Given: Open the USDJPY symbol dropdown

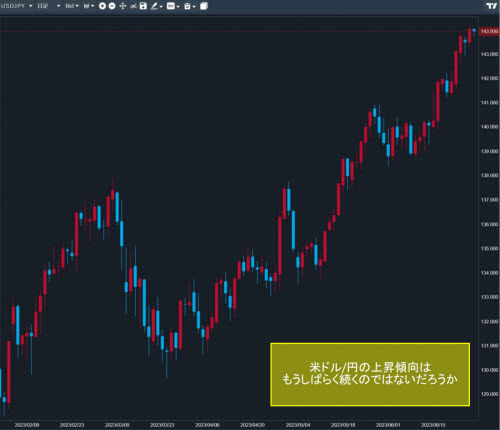Looking at the screenshot, I should point(16,6).
